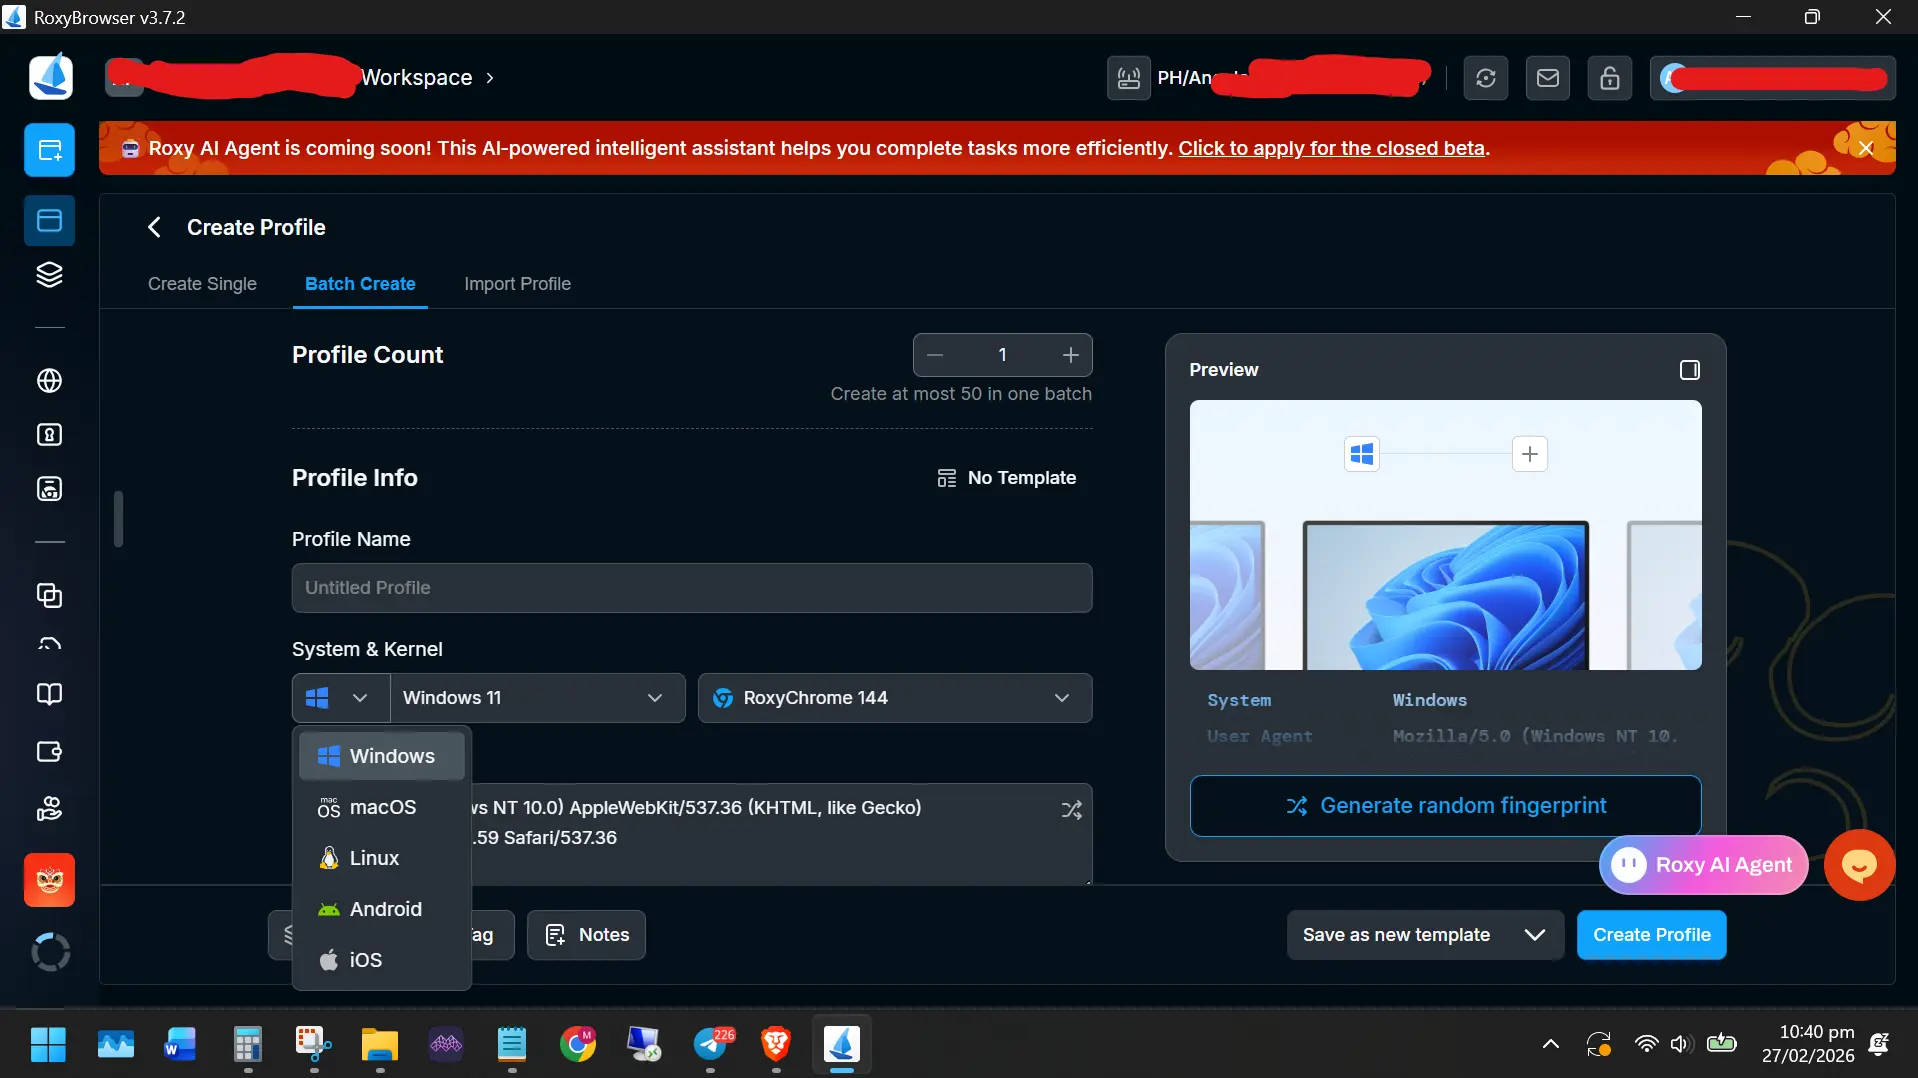Switch to the Create Single tab
This screenshot has width=1918, height=1078.
coord(202,284)
